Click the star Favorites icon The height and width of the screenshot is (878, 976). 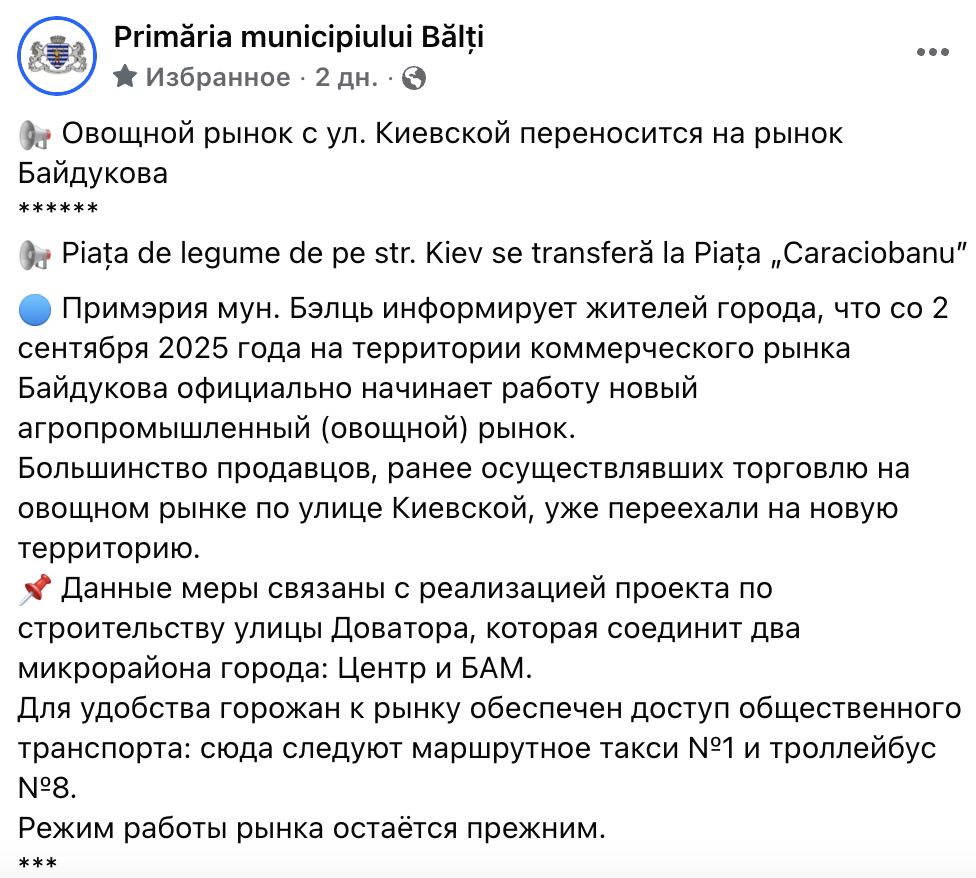tap(126, 77)
